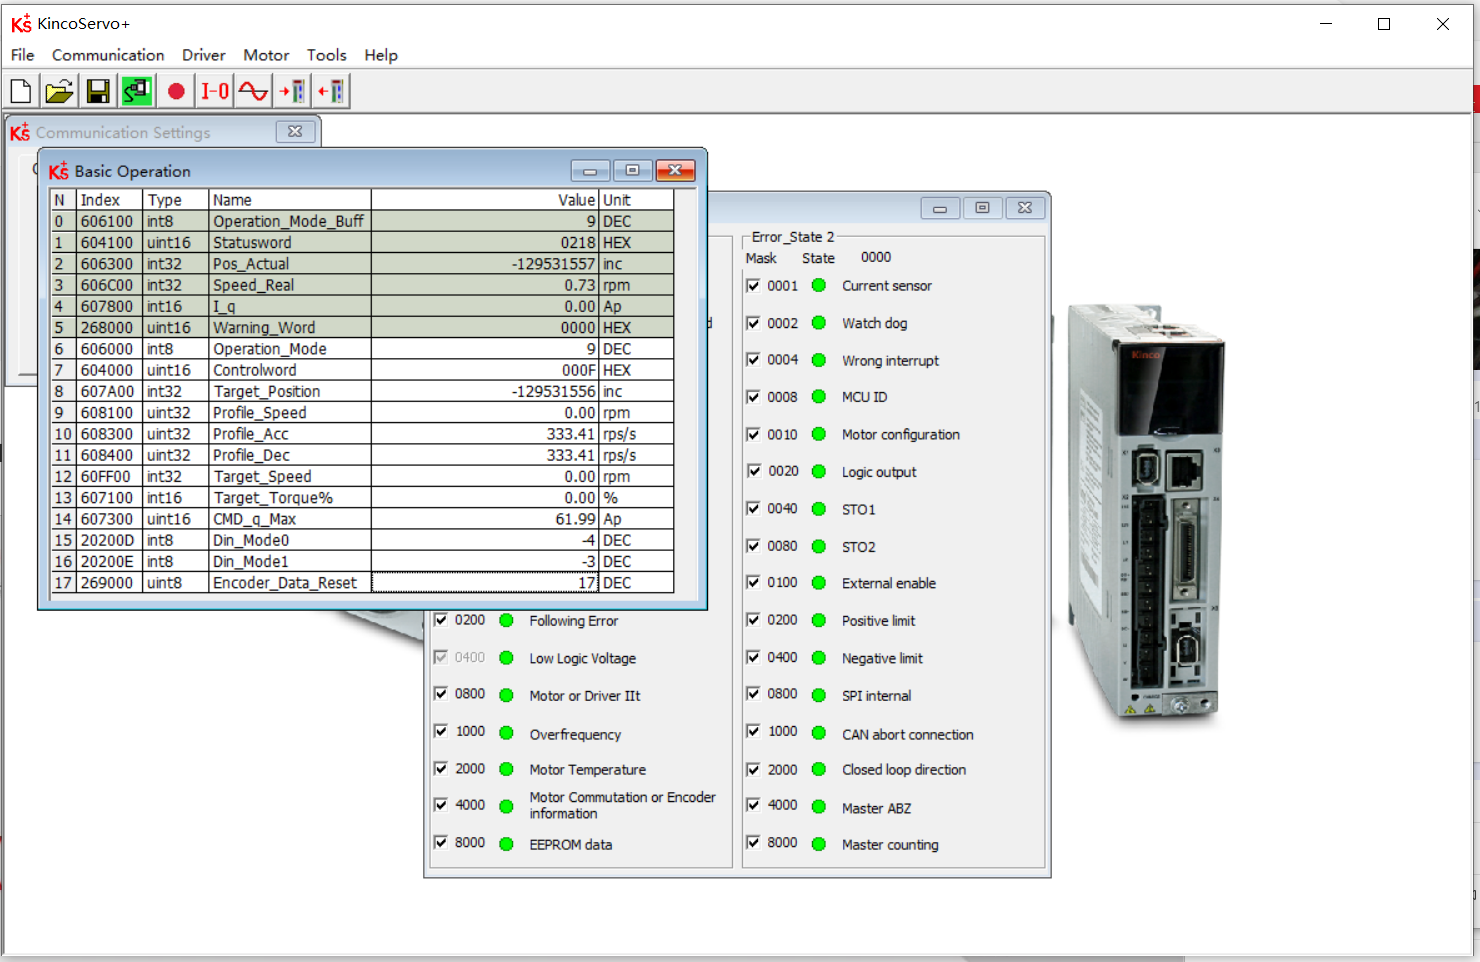Viewport: 1480px width, 962px height.
Task: Open the File menu
Action: 23,55
